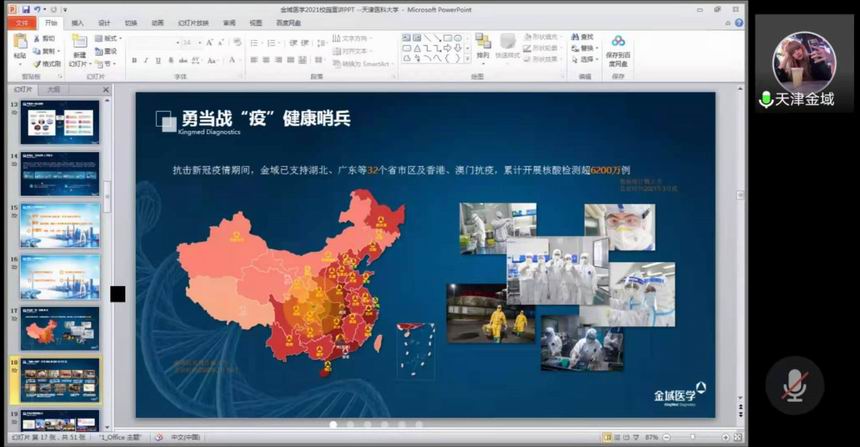
Task: Click the New Slide (新建幻灯片) icon
Action: 80,42
